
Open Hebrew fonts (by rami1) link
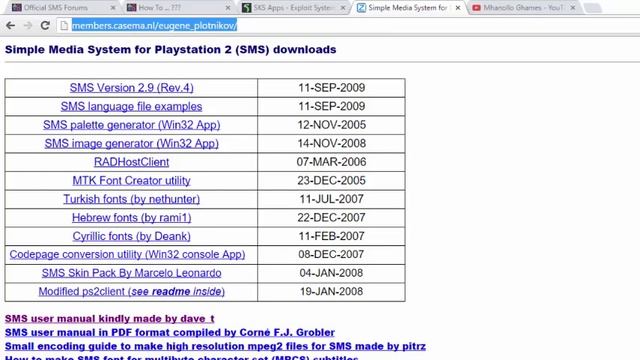coord(131,218)
